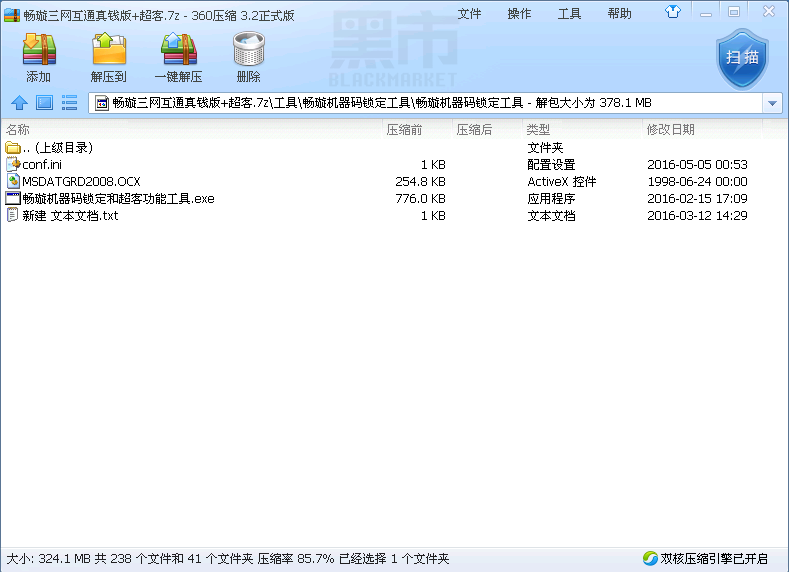Click the 360压缩 app icon in title bar

coord(12,15)
